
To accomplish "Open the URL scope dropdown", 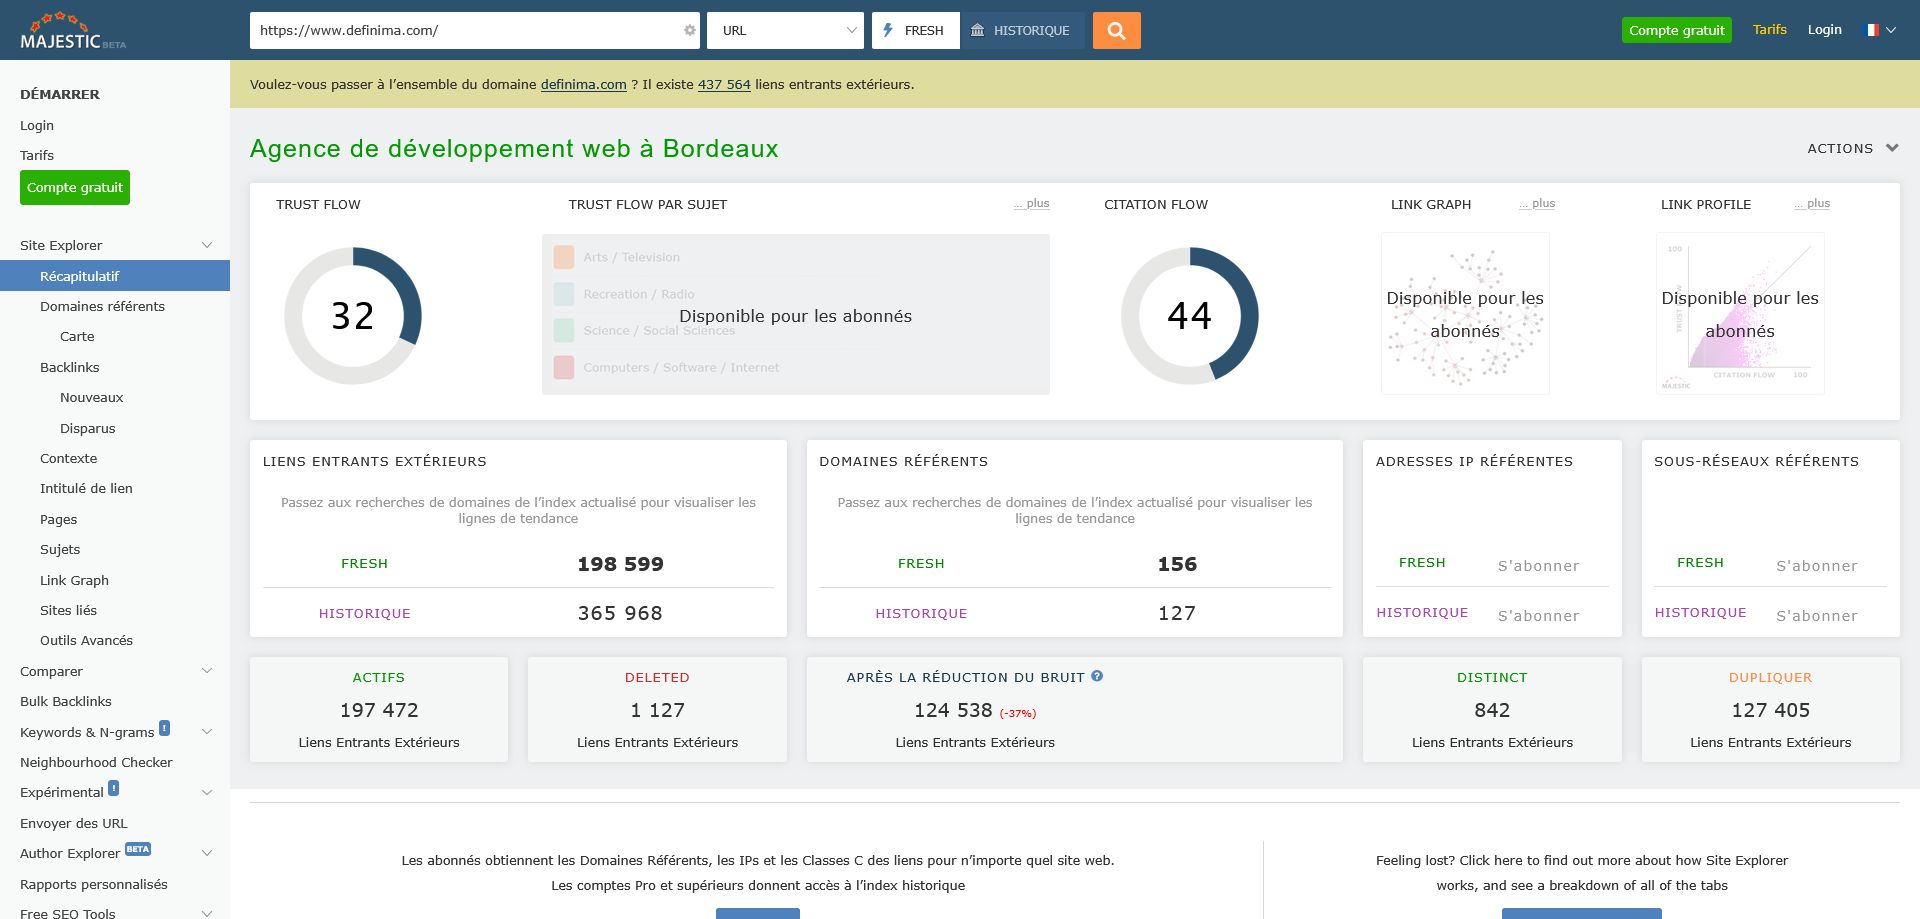I will [786, 31].
